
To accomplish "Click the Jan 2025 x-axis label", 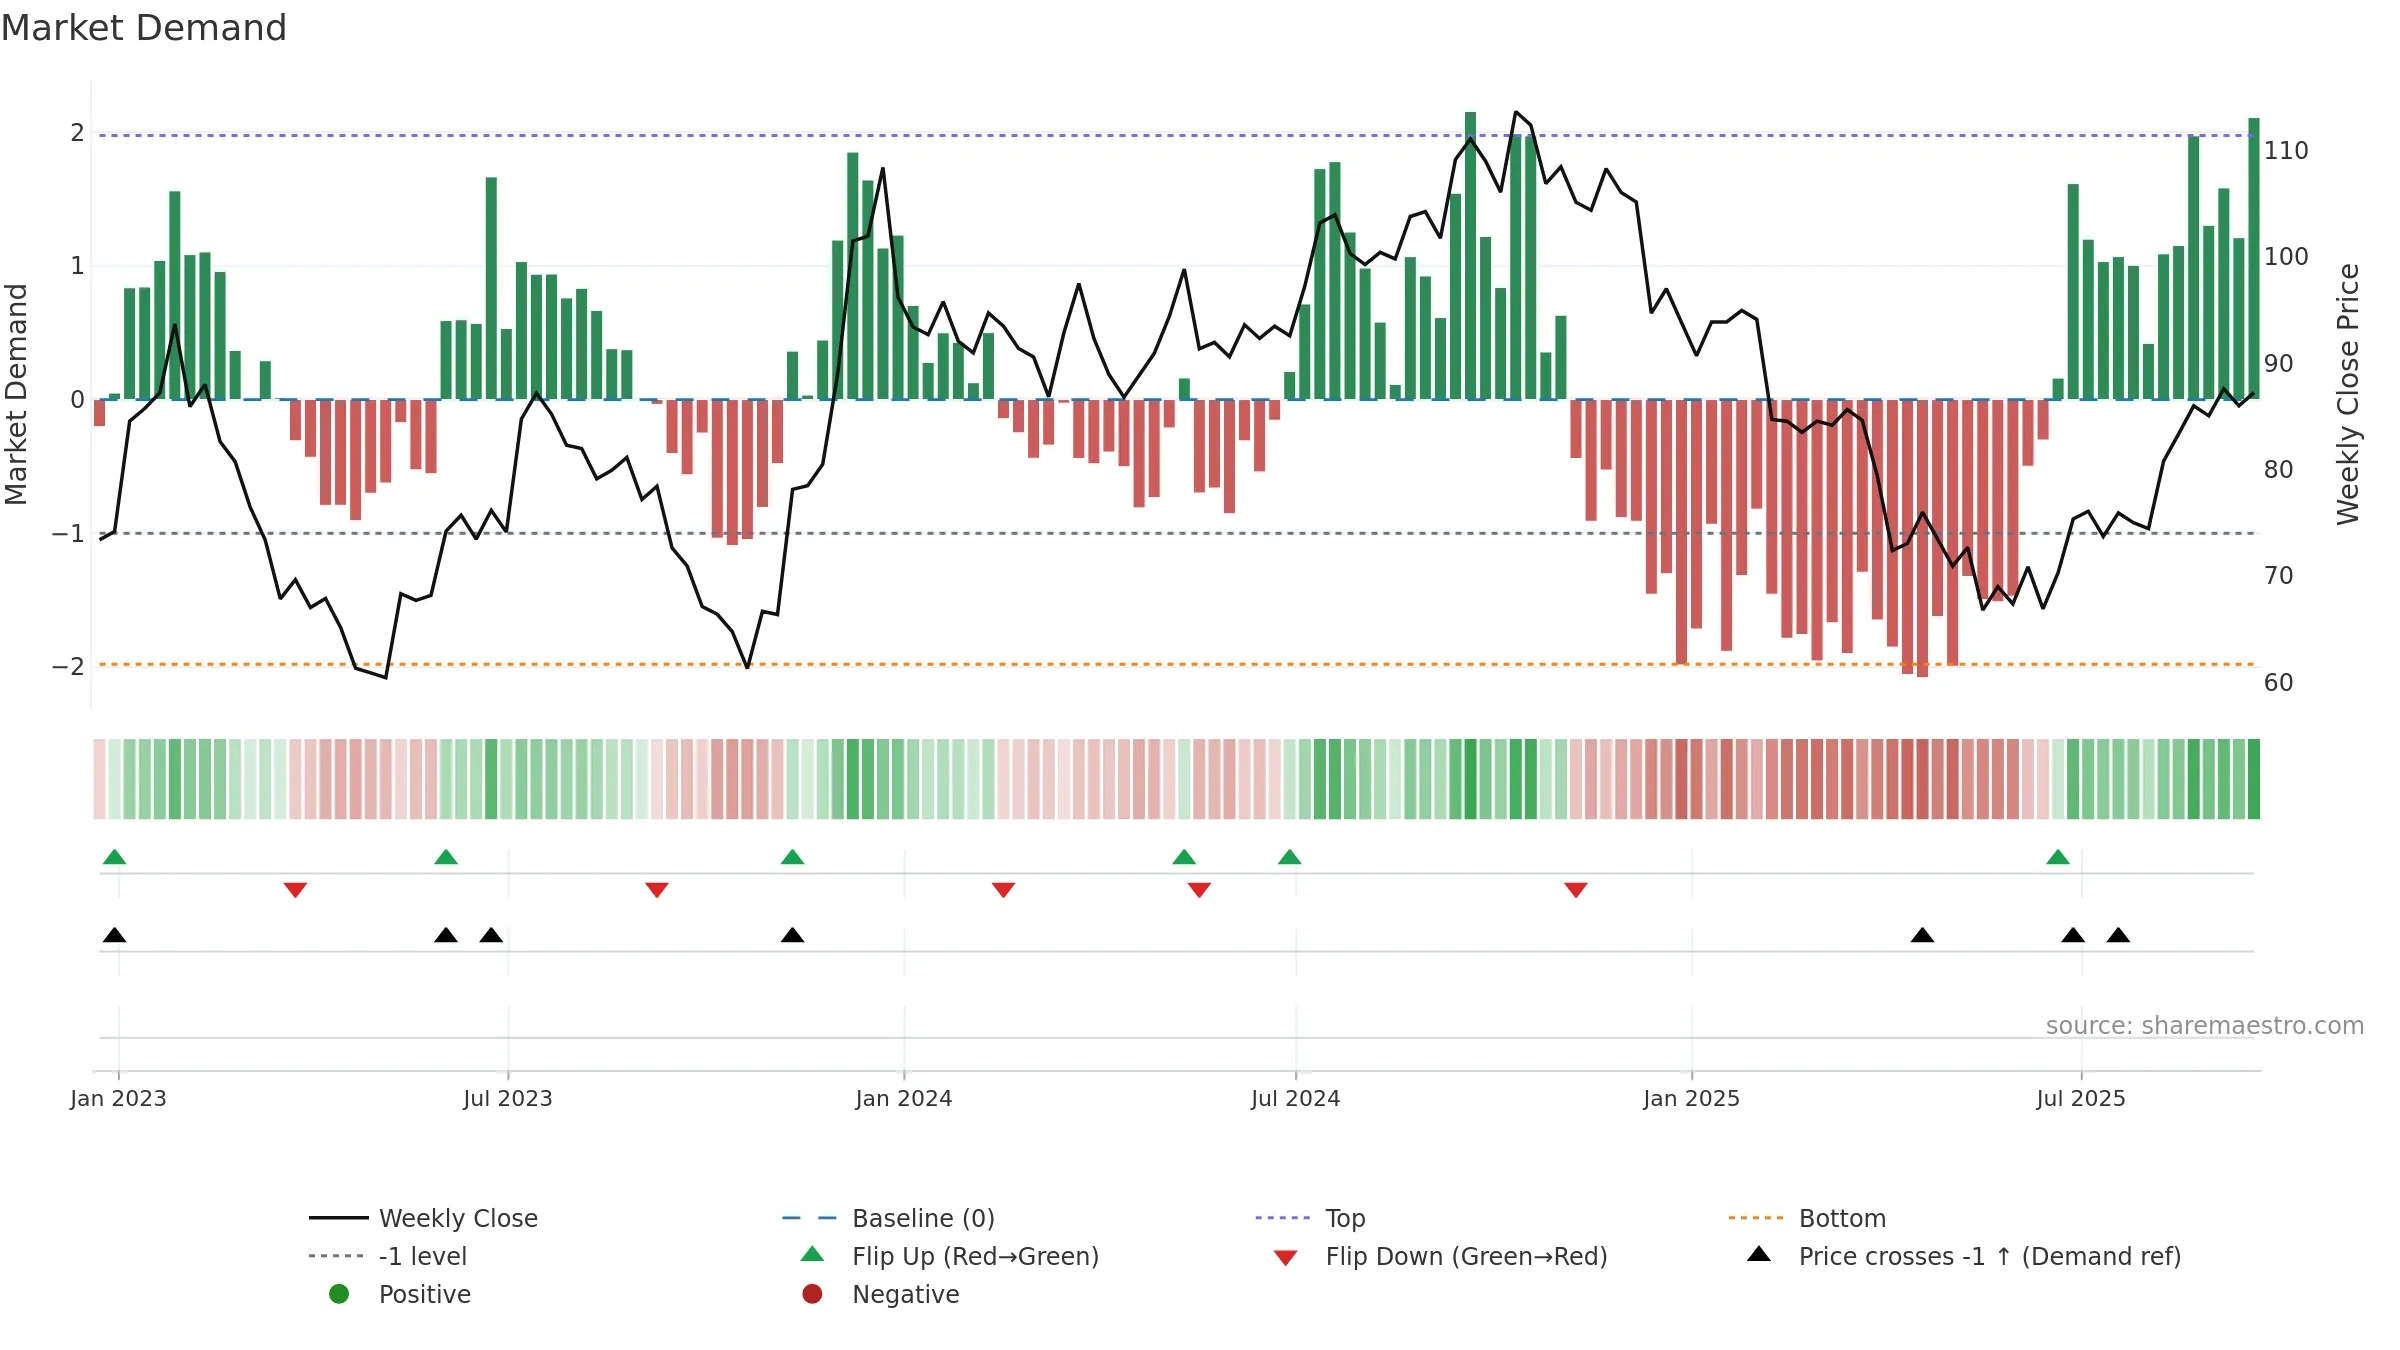I will 1691,1098.
